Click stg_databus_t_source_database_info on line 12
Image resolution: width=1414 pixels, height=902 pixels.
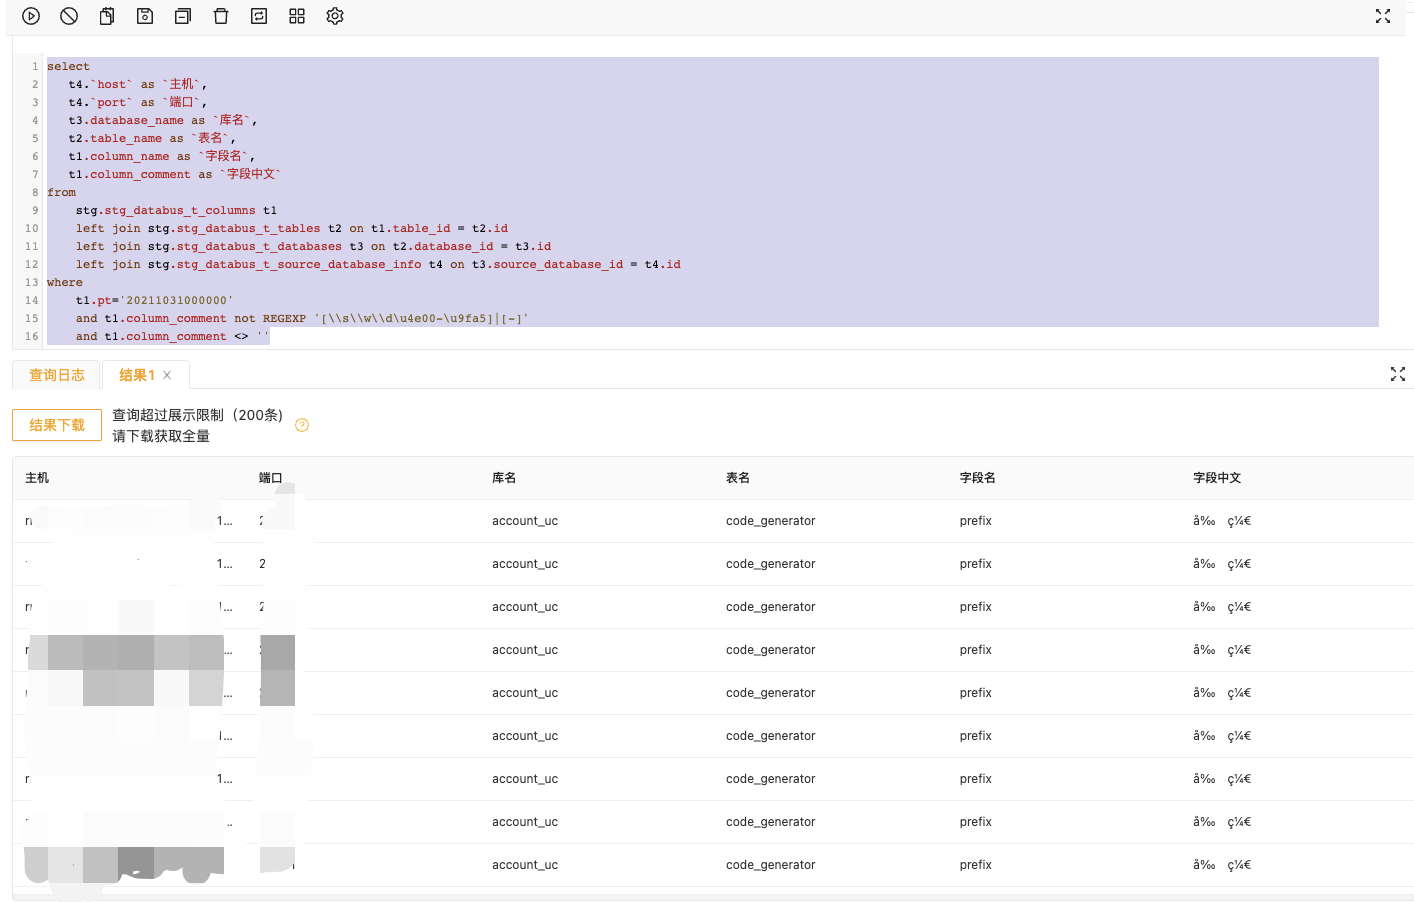[299, 264]
